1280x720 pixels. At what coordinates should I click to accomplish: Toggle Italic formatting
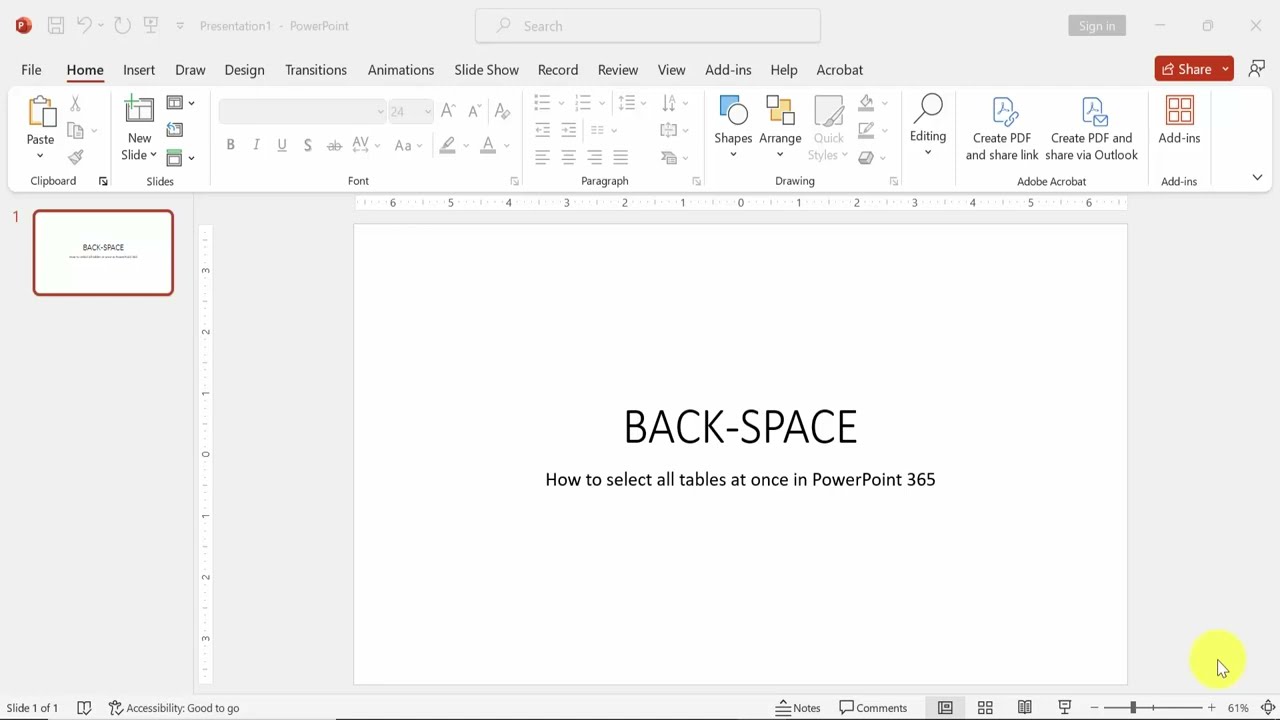256,145
